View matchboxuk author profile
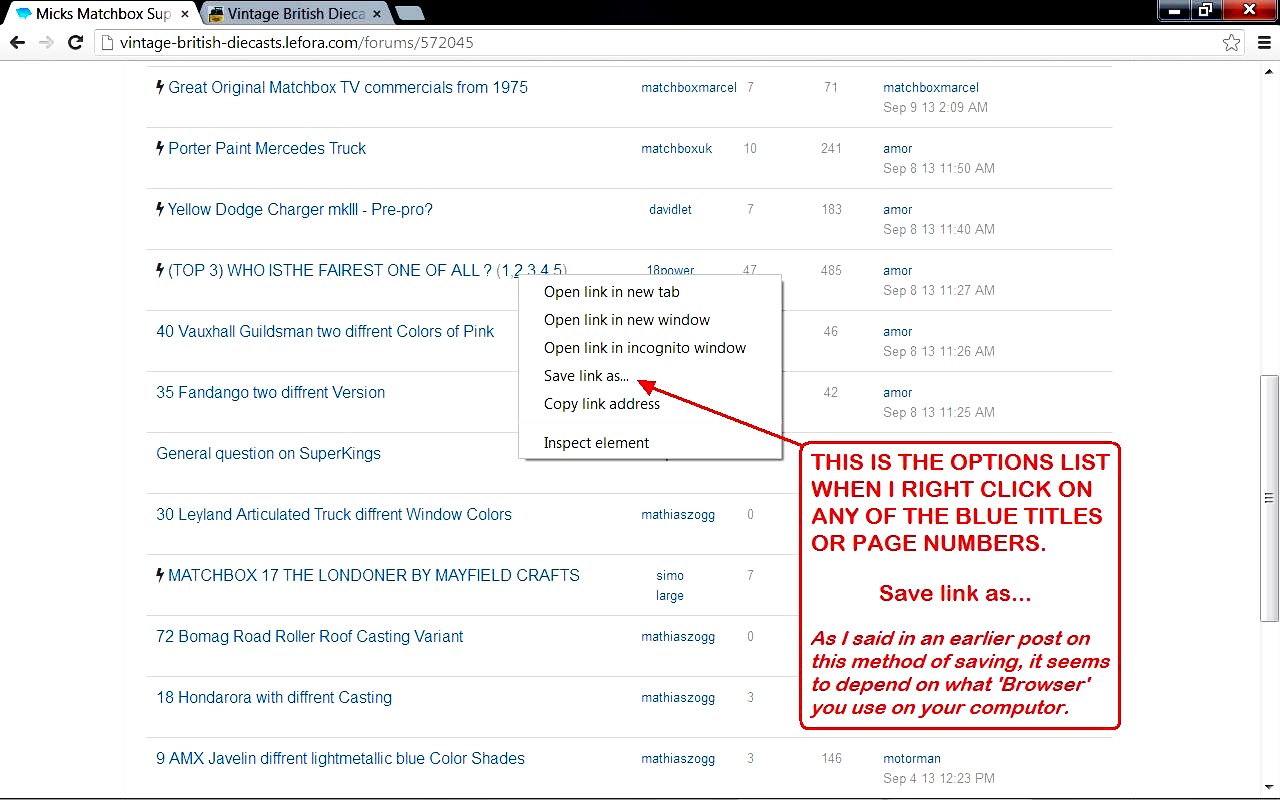1280x800 pixels. (677, 149)
